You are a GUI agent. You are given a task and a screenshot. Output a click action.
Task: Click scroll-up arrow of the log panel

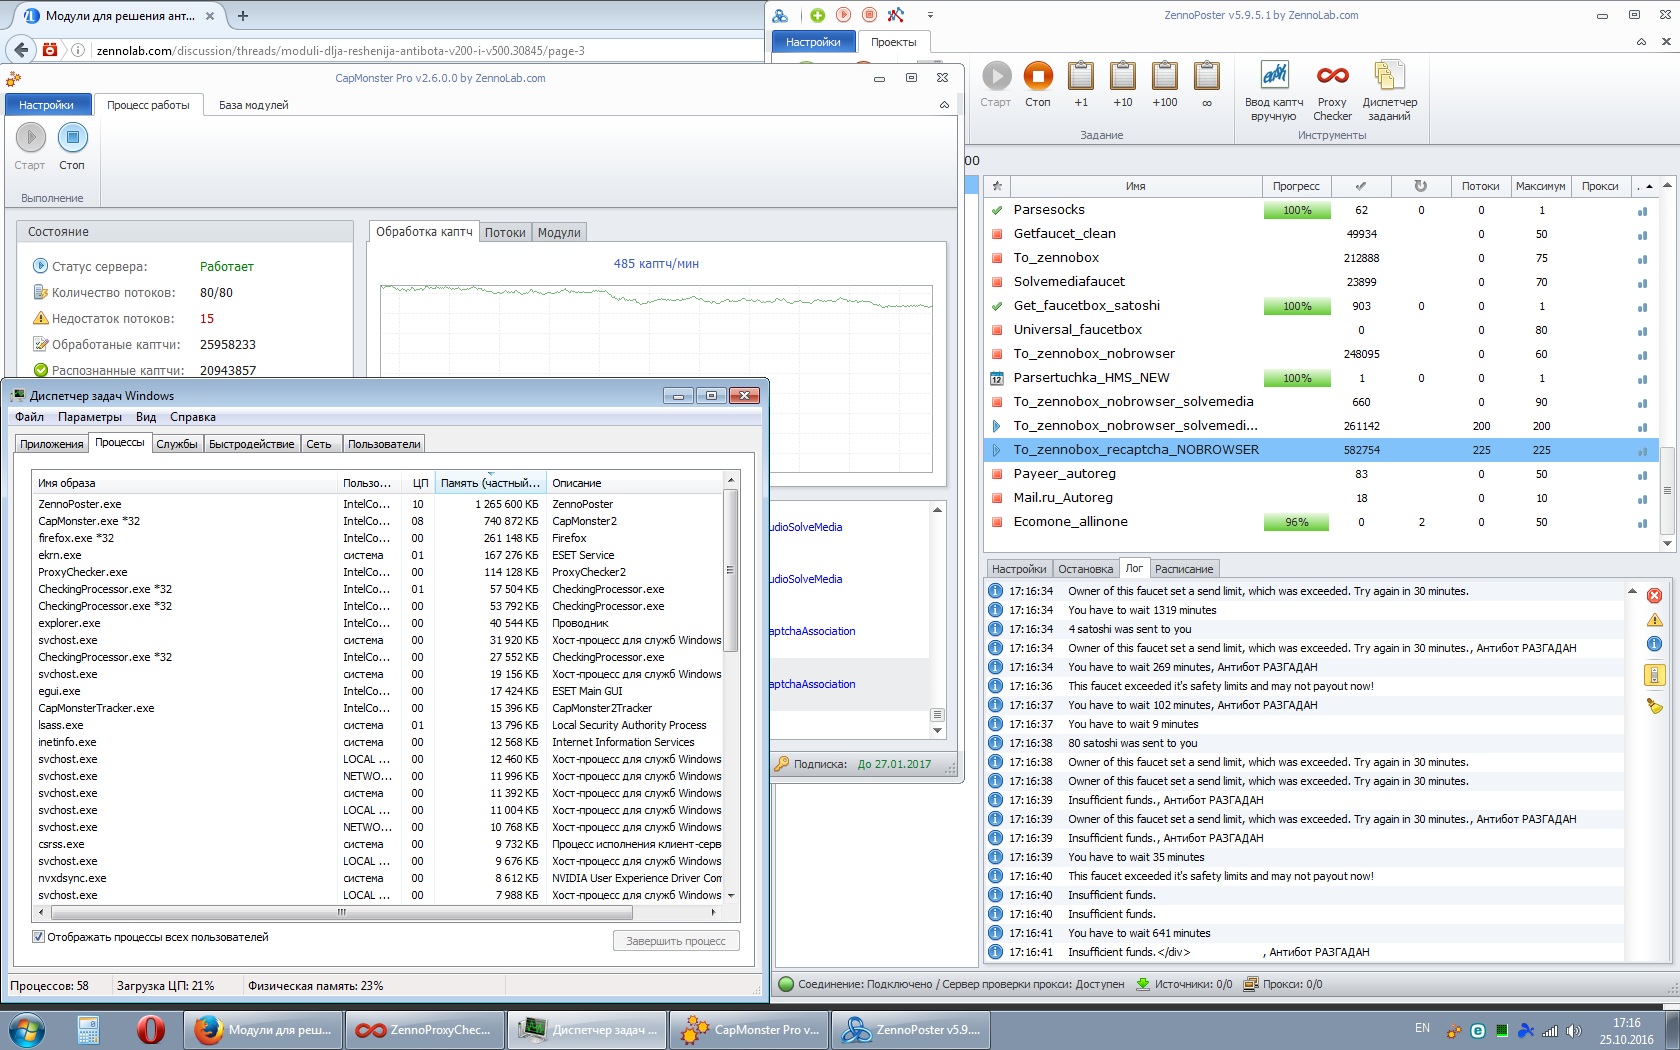tap(1632, 592)
